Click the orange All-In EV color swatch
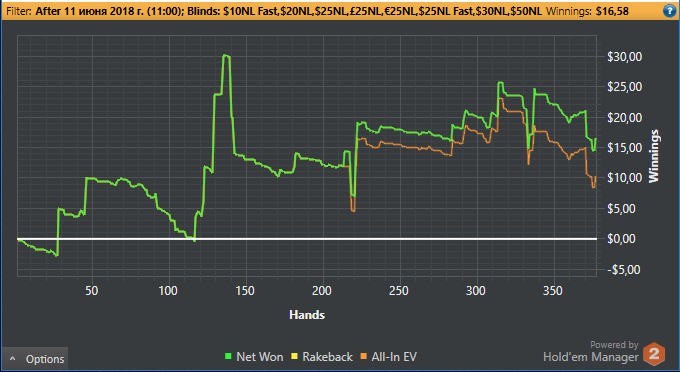 coord(363,356)
